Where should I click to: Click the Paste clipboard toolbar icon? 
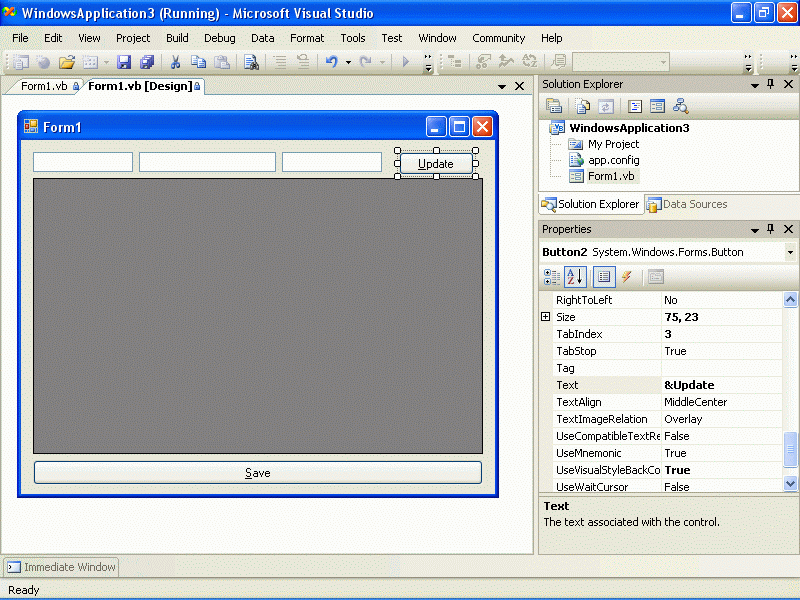(x=221, y=62)
